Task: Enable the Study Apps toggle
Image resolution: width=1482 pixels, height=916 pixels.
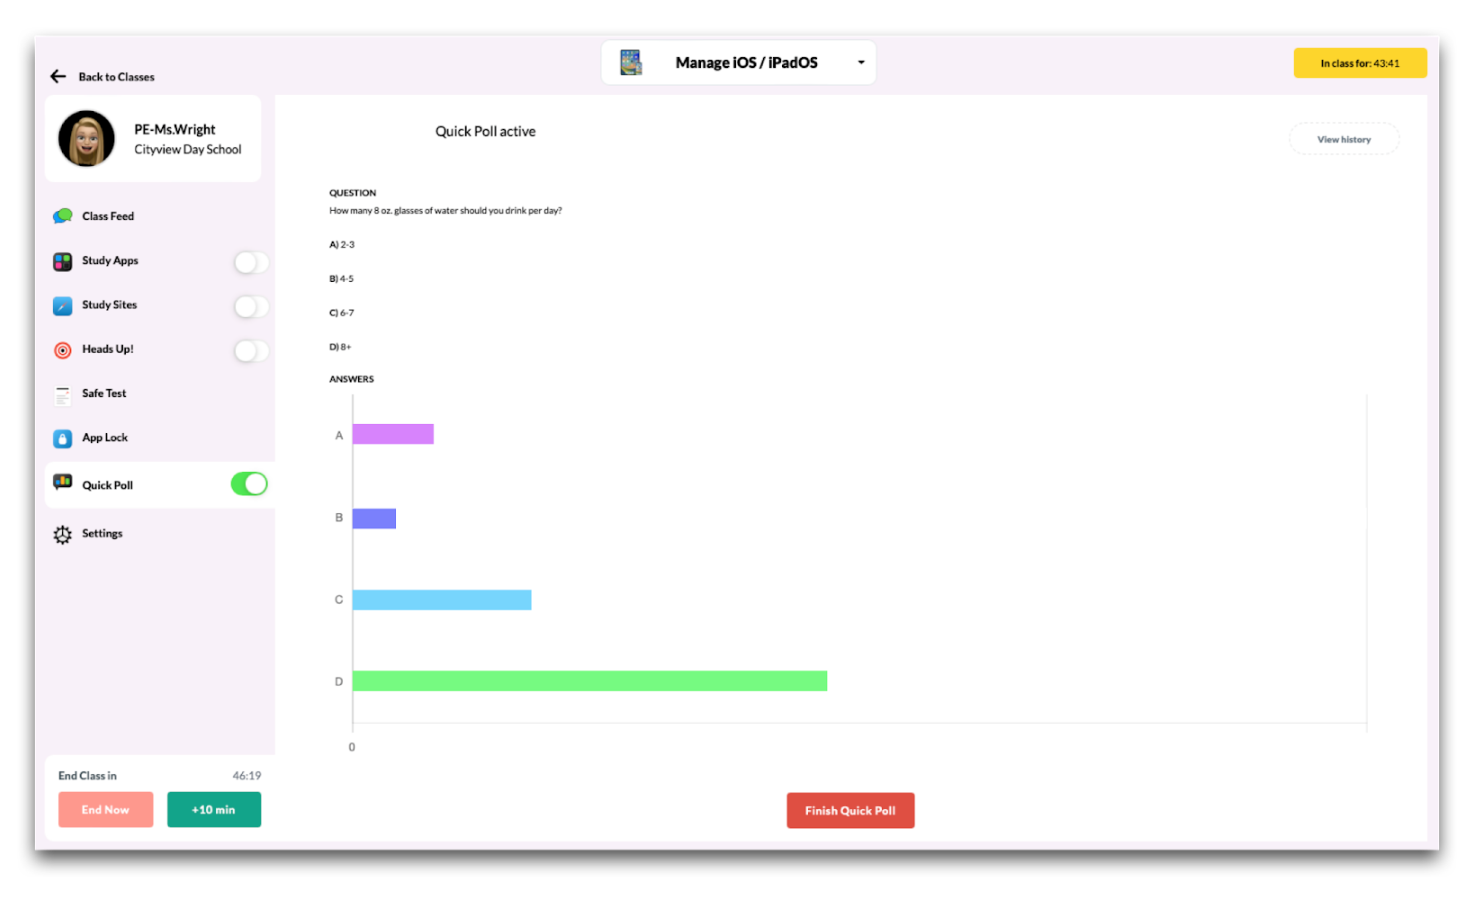Action: (x=250, y=262)
